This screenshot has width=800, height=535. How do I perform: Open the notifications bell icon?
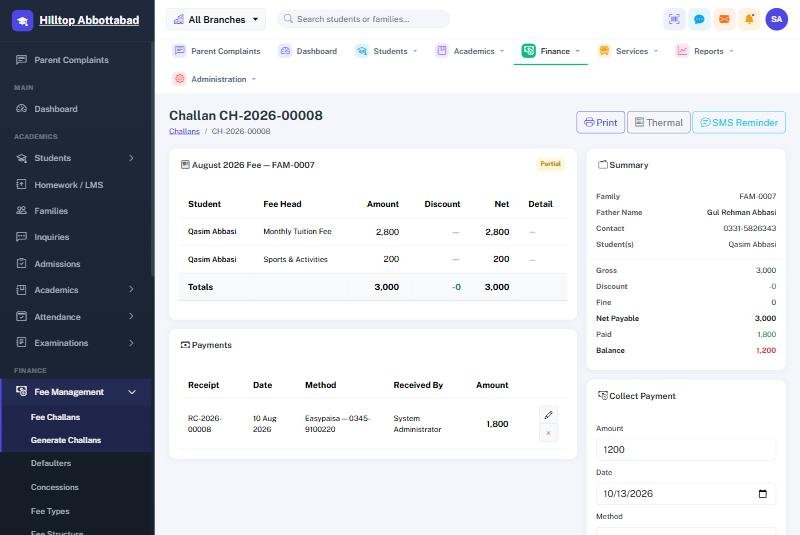(x=749, y=19)
